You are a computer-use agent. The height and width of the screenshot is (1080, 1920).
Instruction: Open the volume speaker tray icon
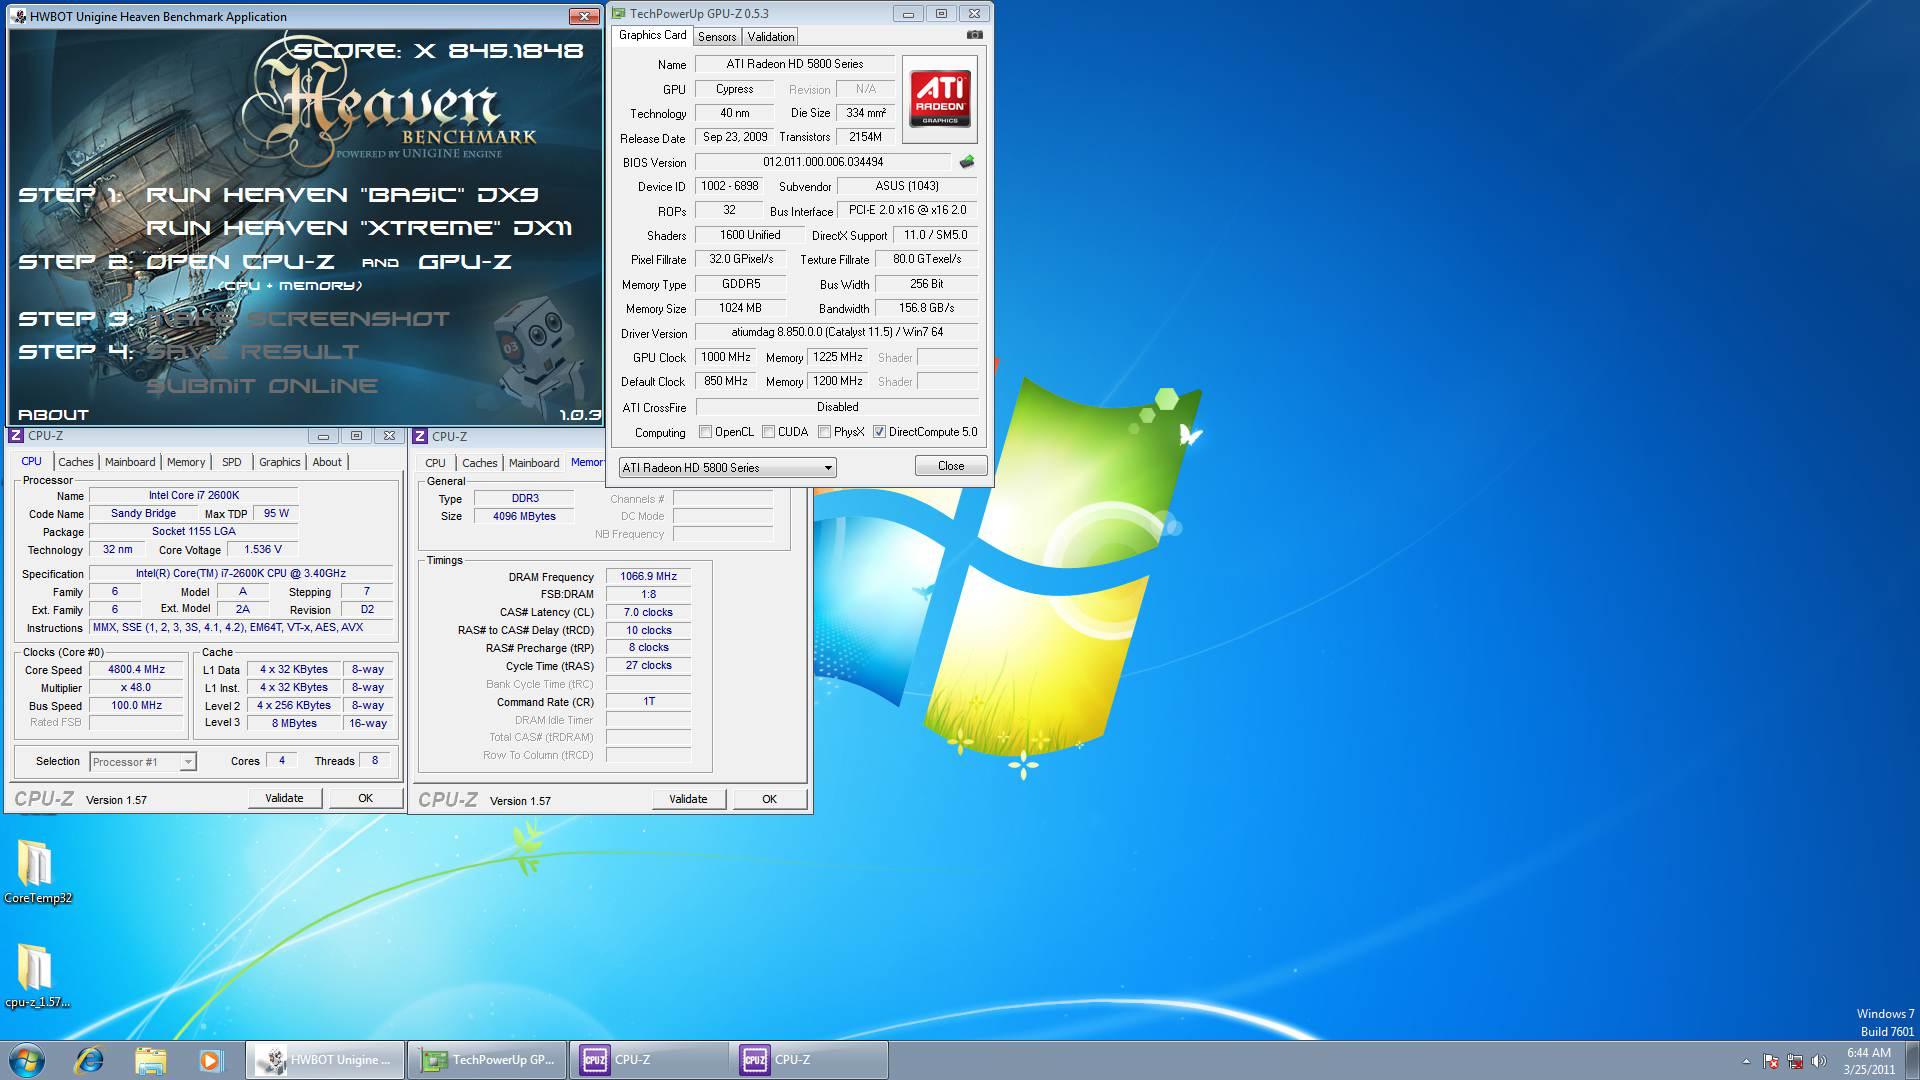pos(1819,1061)
